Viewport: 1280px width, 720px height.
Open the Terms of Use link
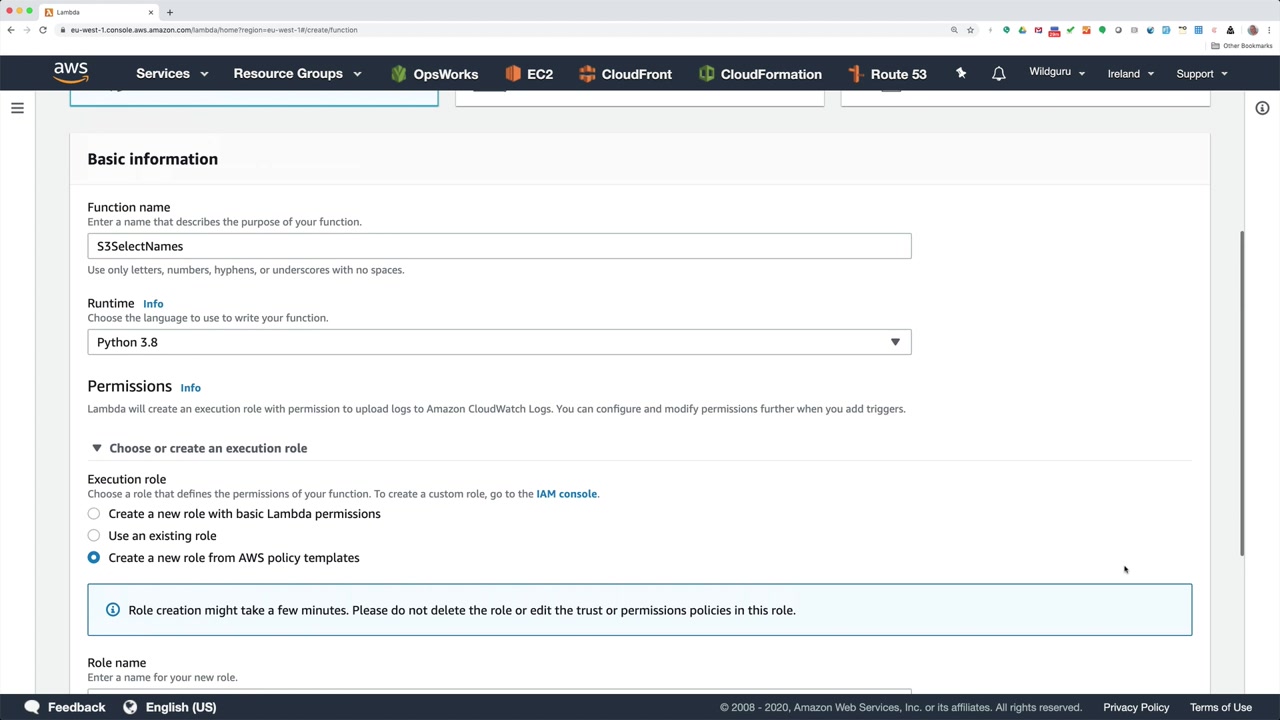click(1221, 707)
